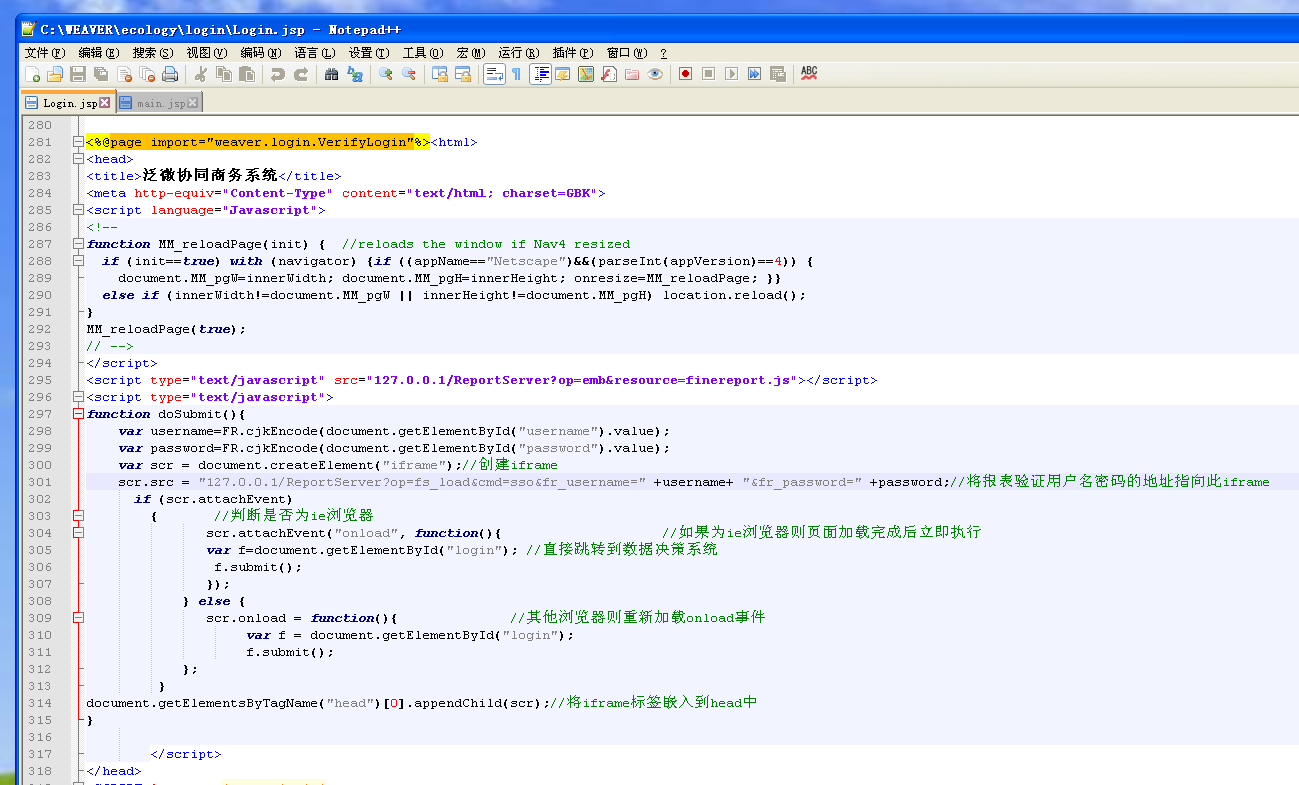Collapse the doSubmit function fold at line 297
Screen dimensions: 1299x785
[78, 414]
